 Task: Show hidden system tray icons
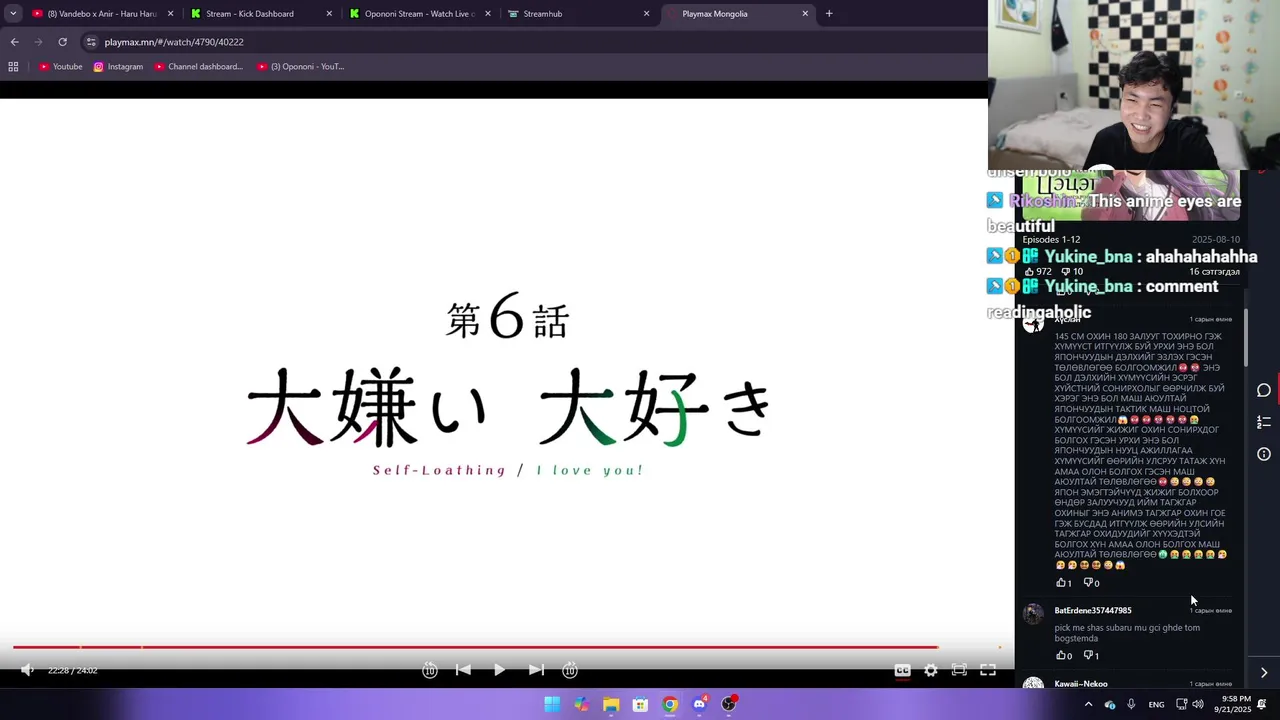click(x=1088, y=704)
